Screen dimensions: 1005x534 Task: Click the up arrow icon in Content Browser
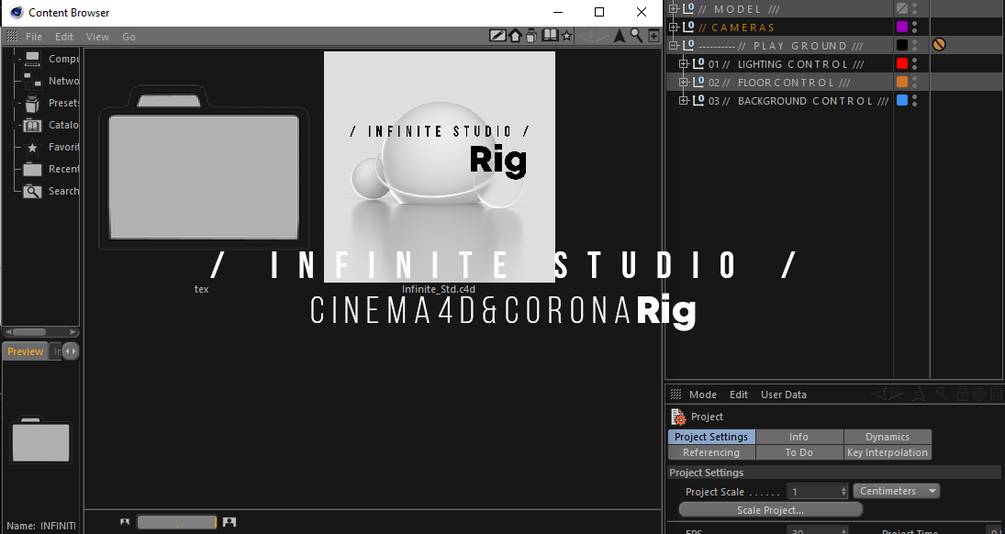[x=619, y=36]
